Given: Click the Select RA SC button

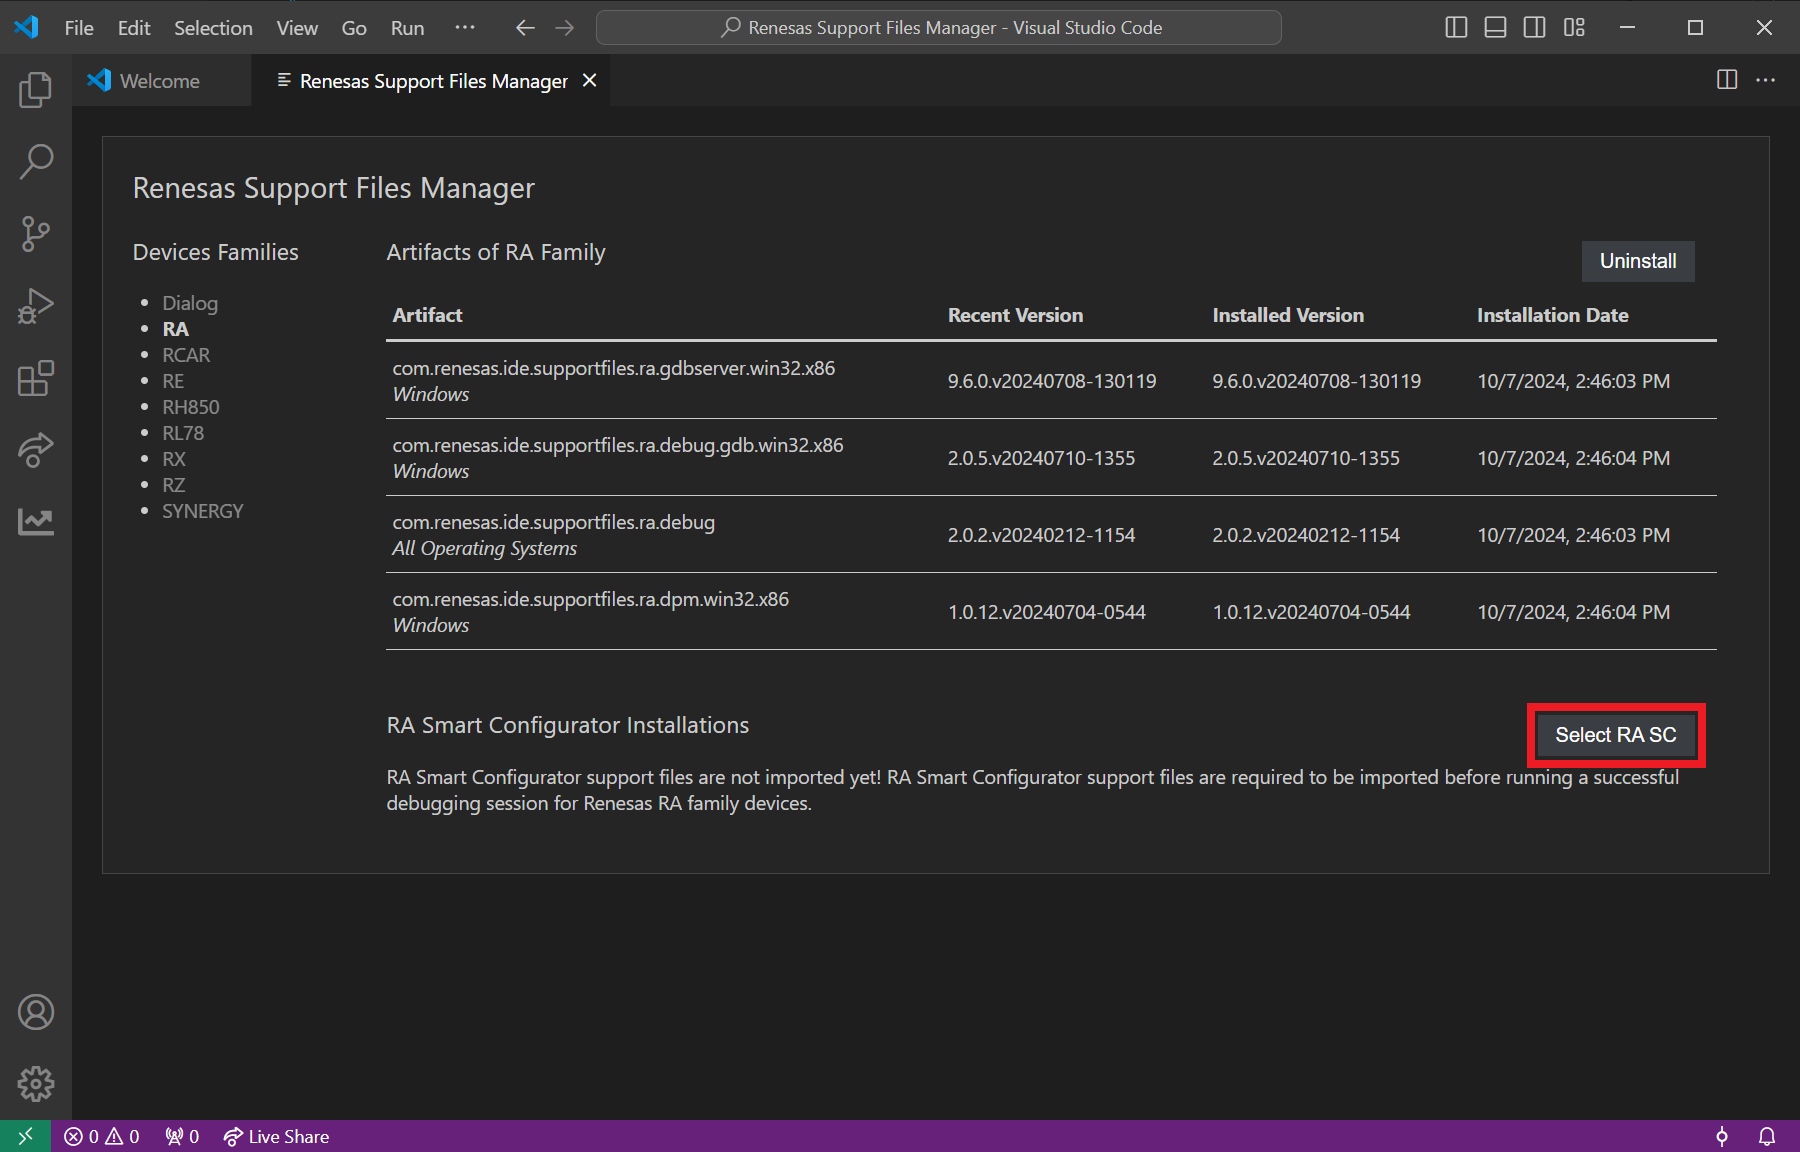Looking at the screenshot, I should click(x=1616, y=735).
